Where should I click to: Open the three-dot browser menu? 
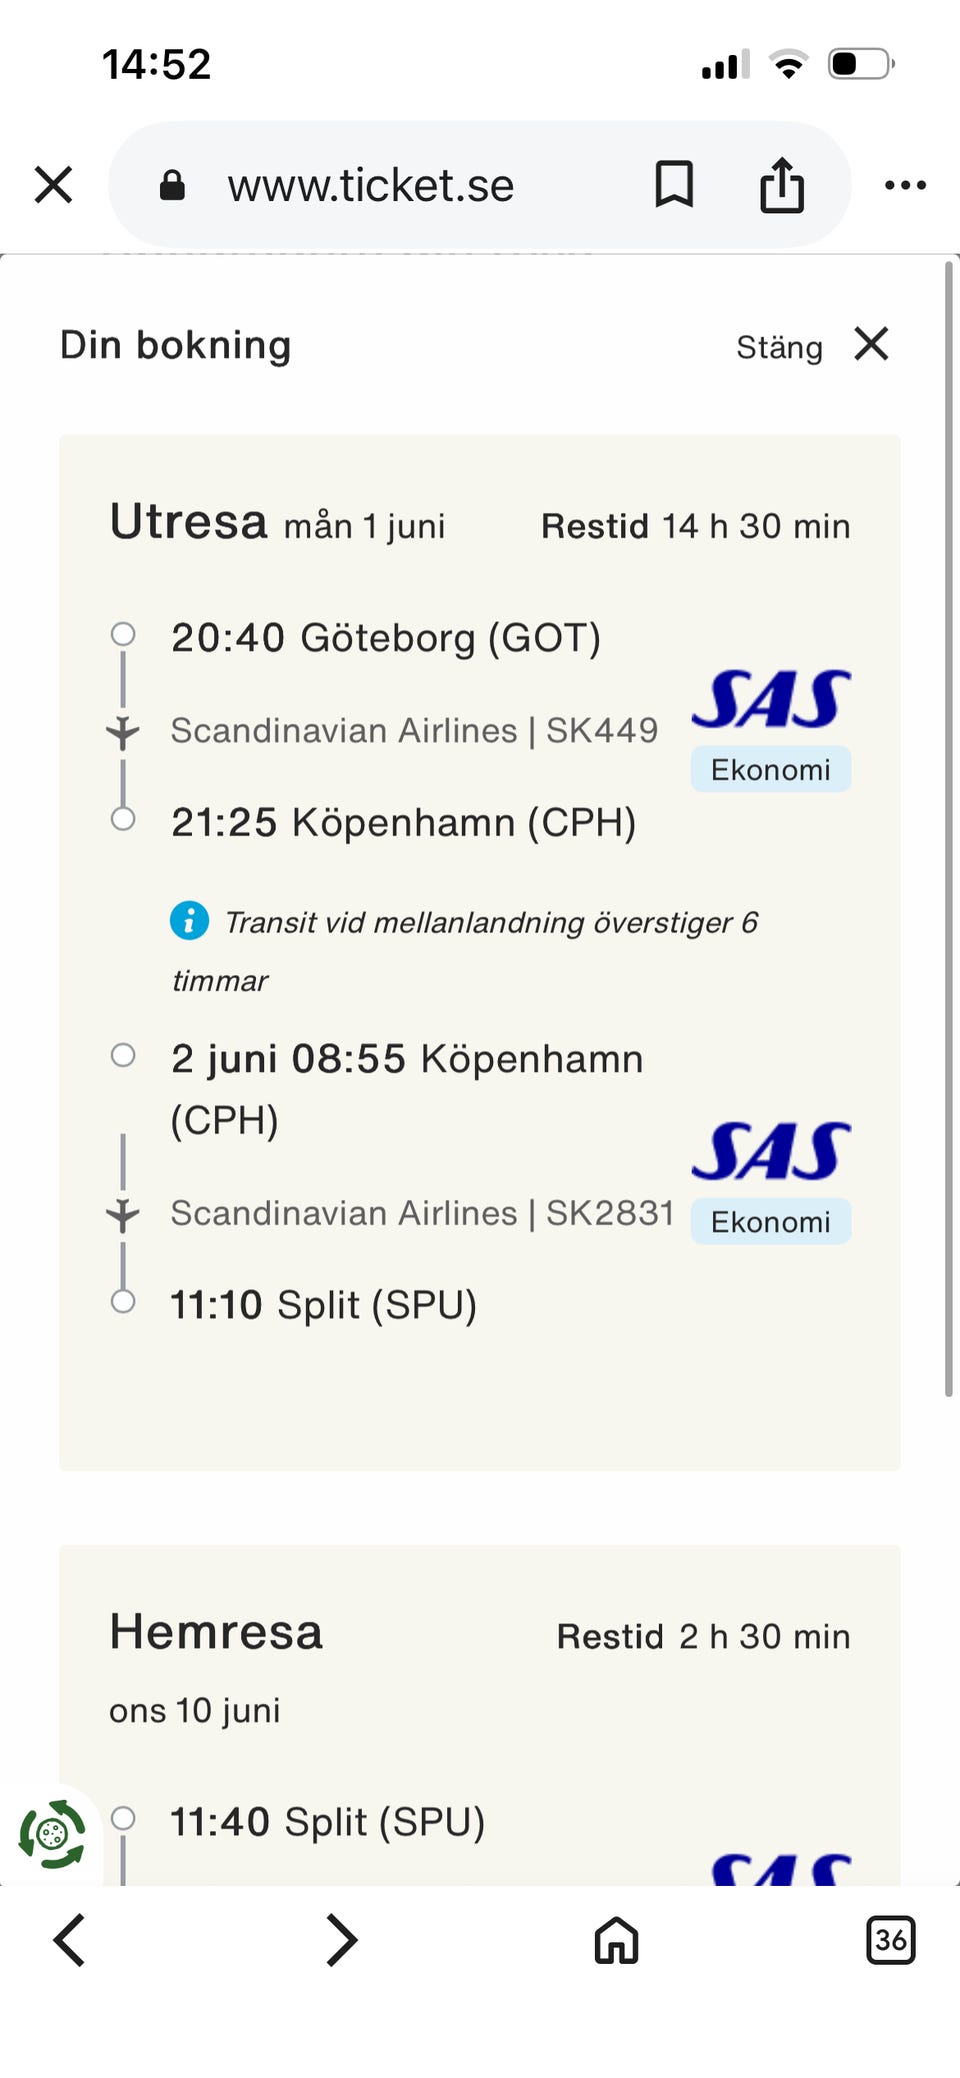(x=905, y=185)
